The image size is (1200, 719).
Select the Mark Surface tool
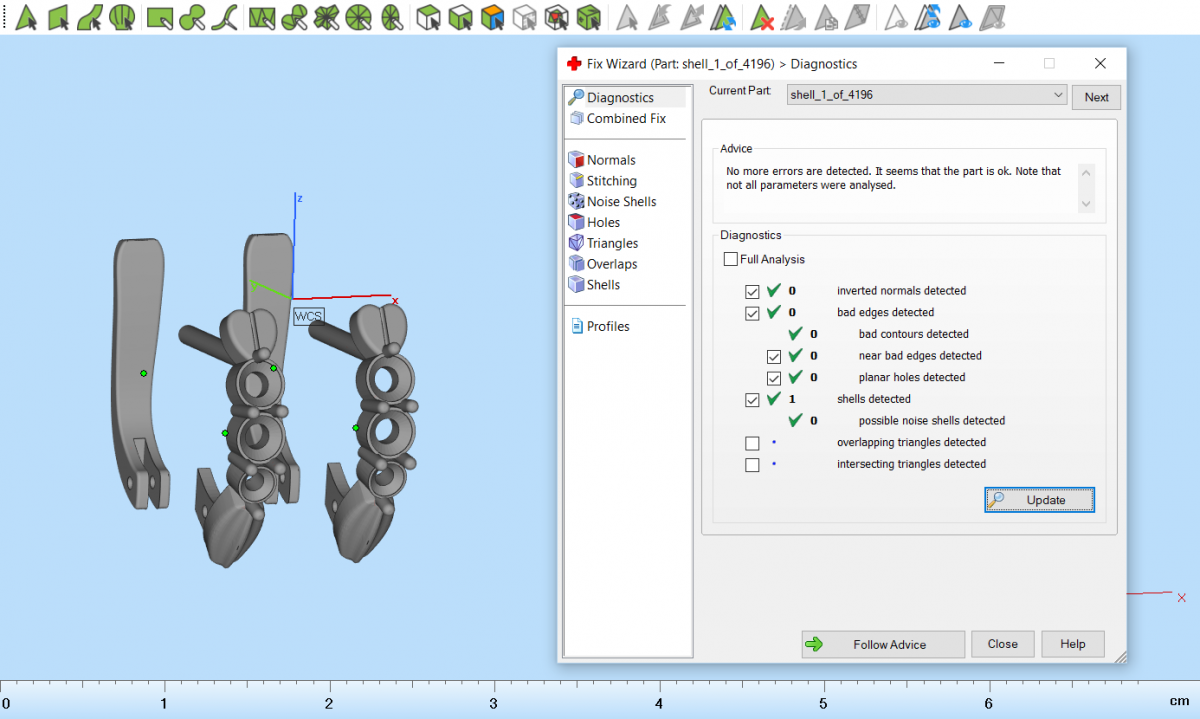(90, 17)
